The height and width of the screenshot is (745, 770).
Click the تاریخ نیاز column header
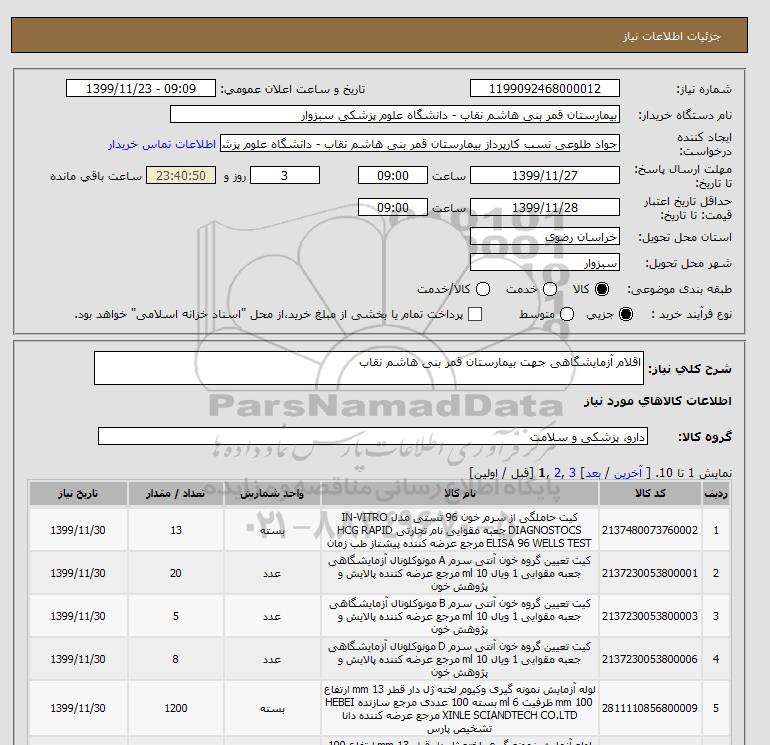(x=78, y=494)
